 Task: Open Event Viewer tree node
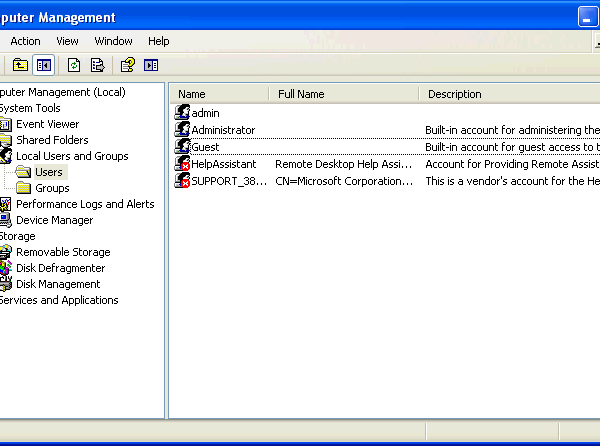pos(47,124)
